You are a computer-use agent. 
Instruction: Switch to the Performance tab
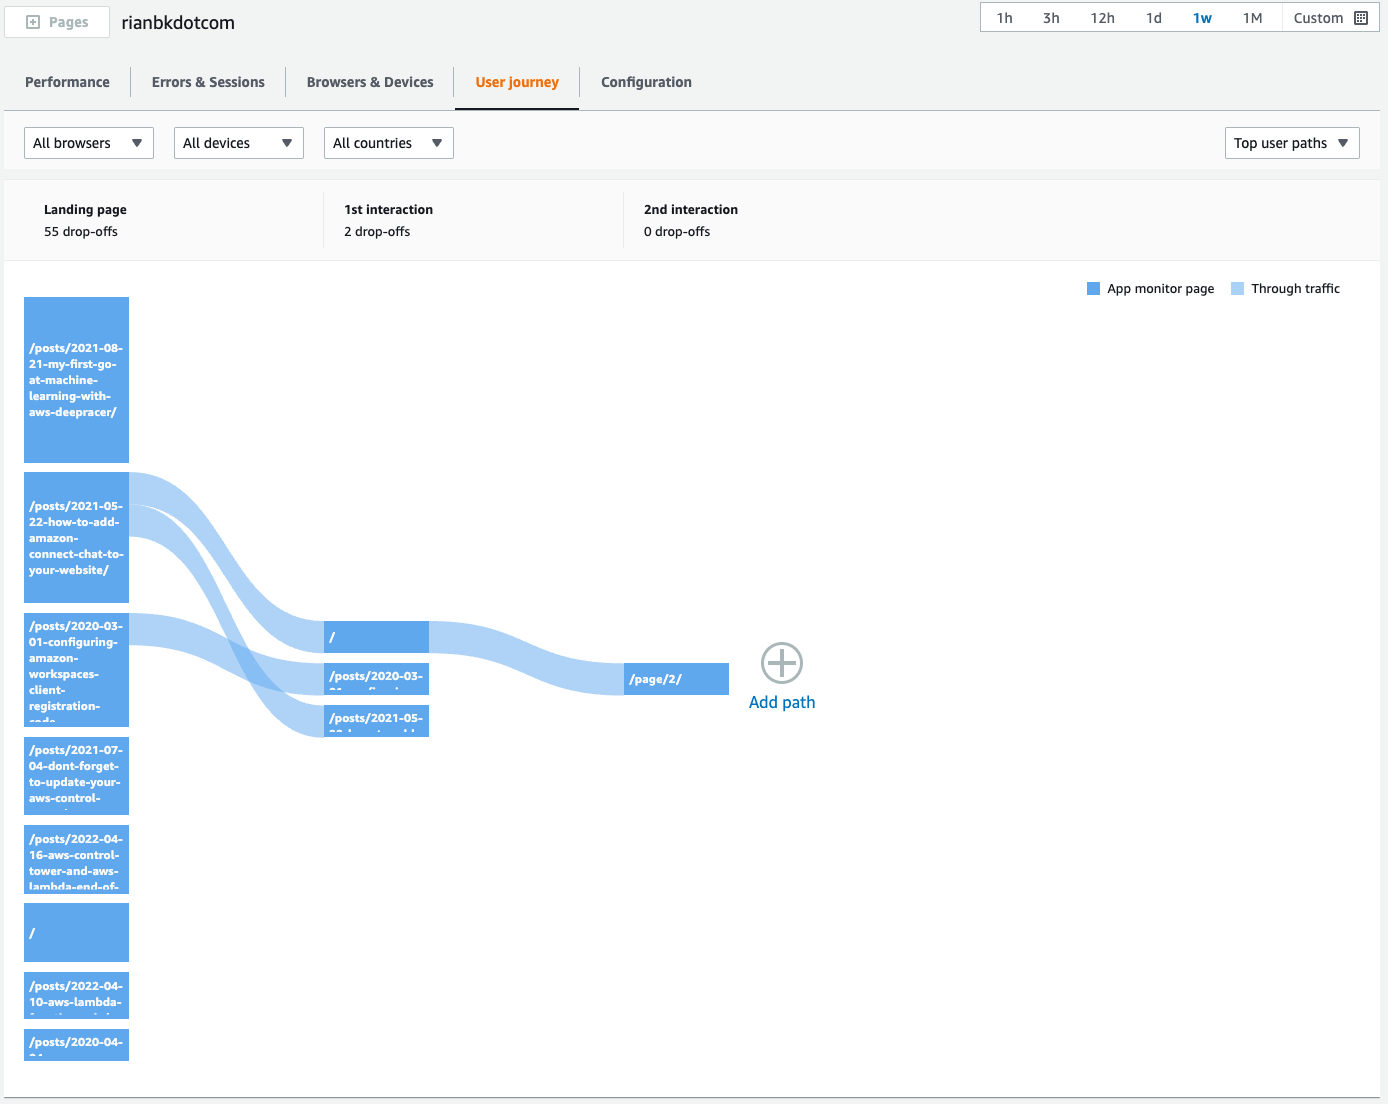point(67,82)
